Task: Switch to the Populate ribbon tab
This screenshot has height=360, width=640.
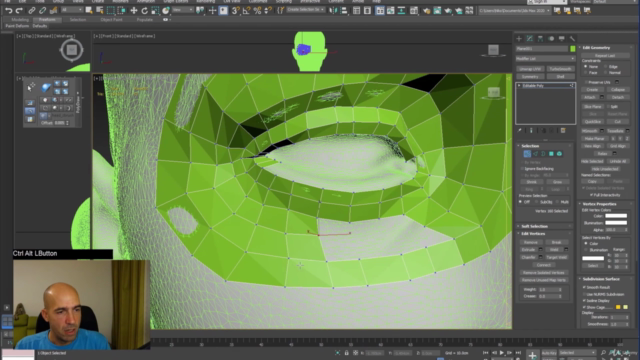Action: pyautogui.click(x=144, y=20)
